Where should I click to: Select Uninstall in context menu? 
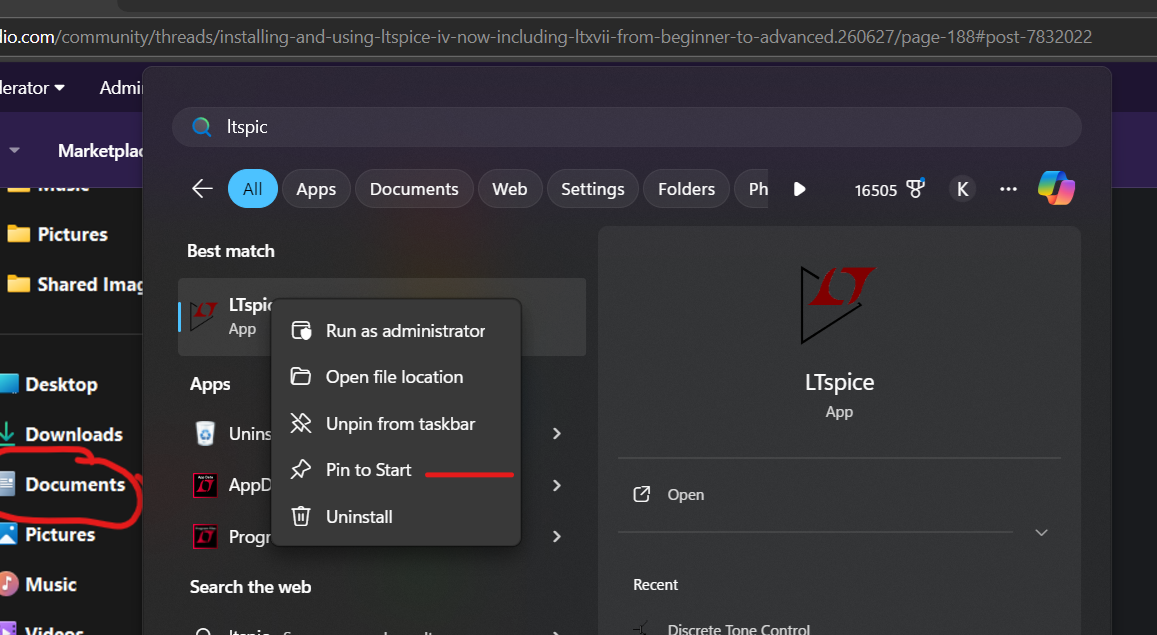click(396, 517)
